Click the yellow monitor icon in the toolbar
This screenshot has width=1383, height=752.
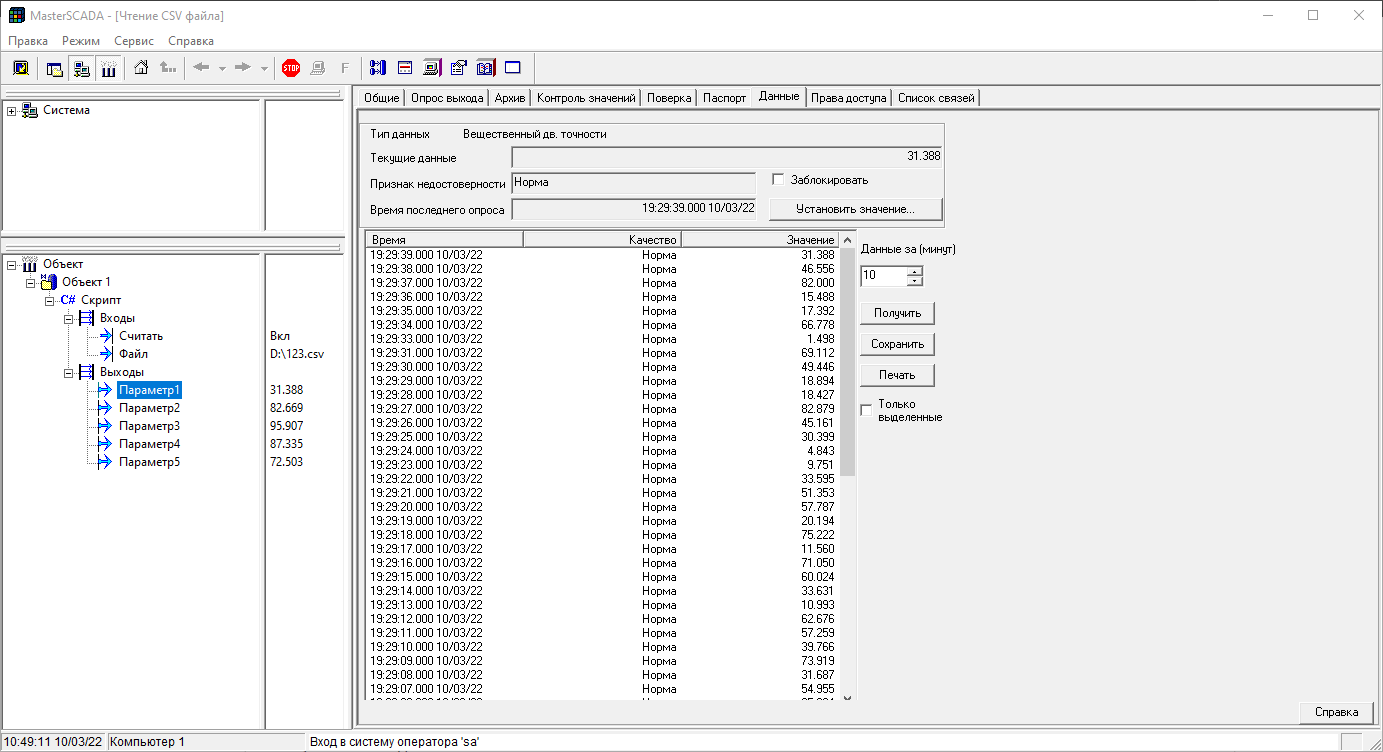click(x=20, y=68)
